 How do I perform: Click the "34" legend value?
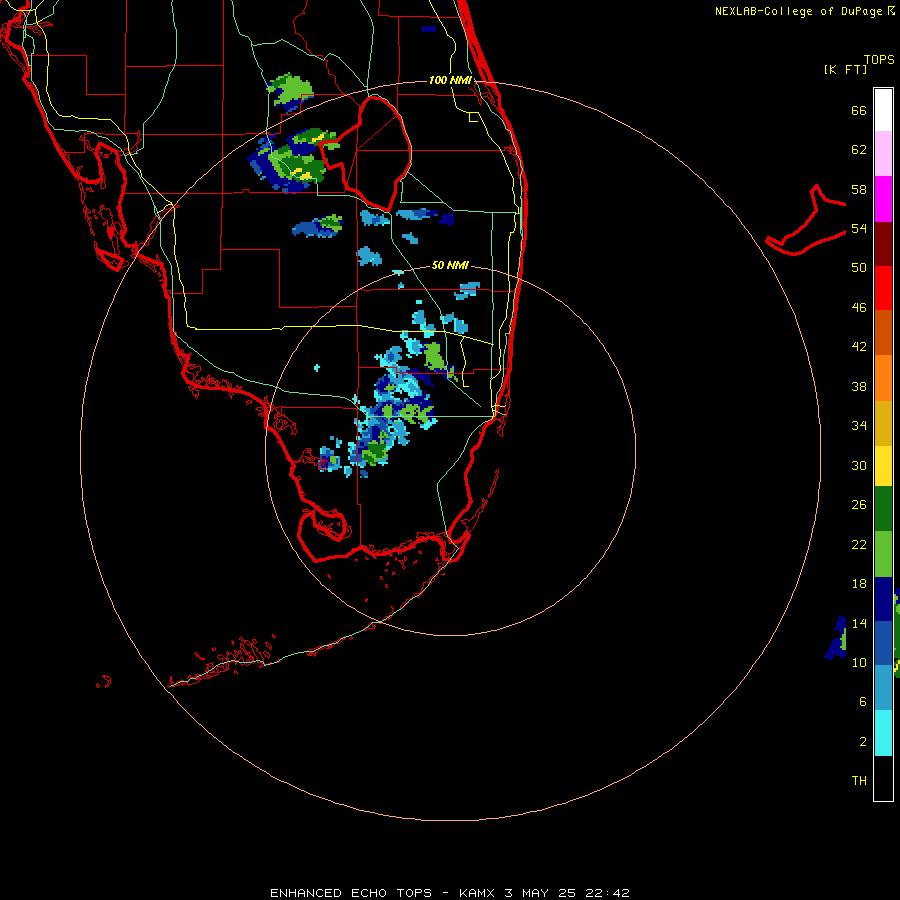859,426
